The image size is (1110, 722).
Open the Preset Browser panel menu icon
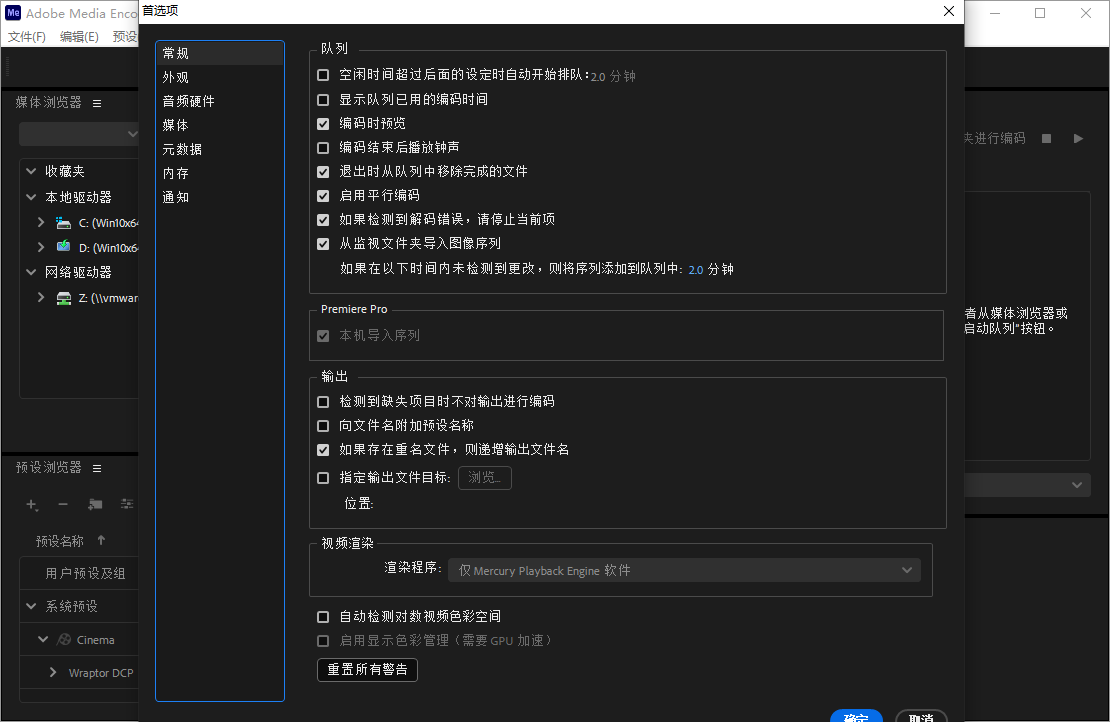(96, 467)
